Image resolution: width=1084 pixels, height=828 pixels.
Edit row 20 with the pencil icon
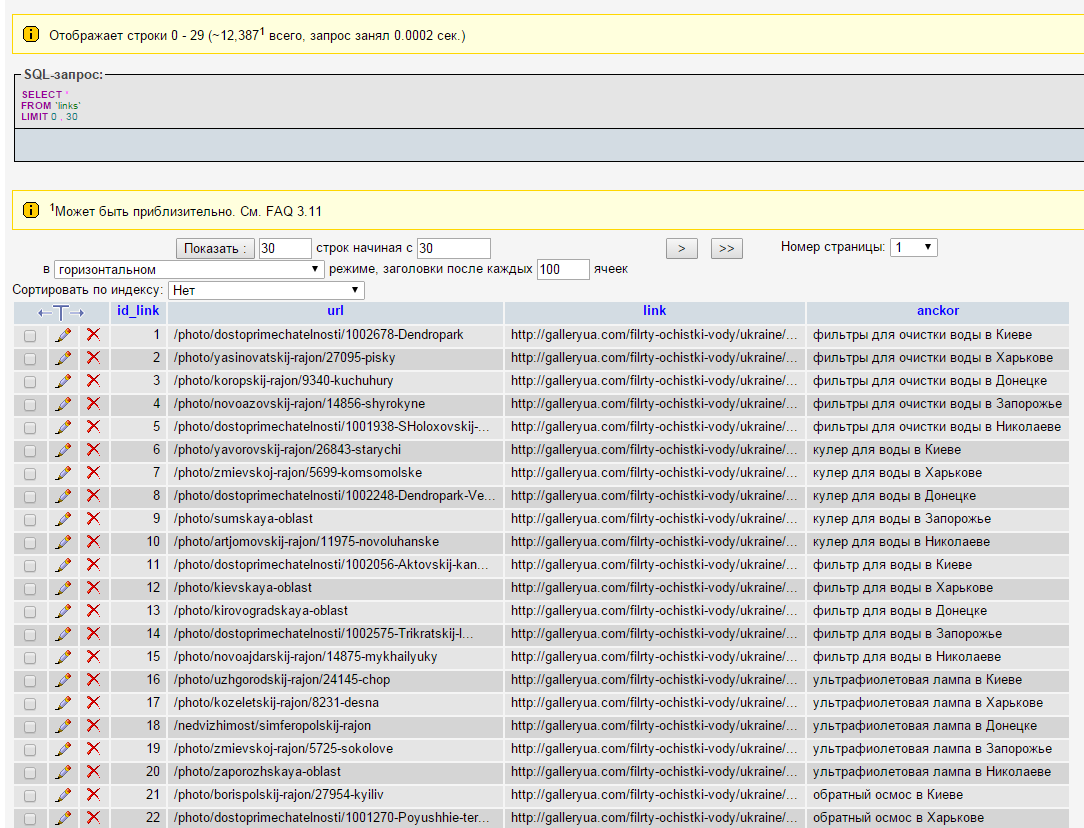click(x=64, y=772)
